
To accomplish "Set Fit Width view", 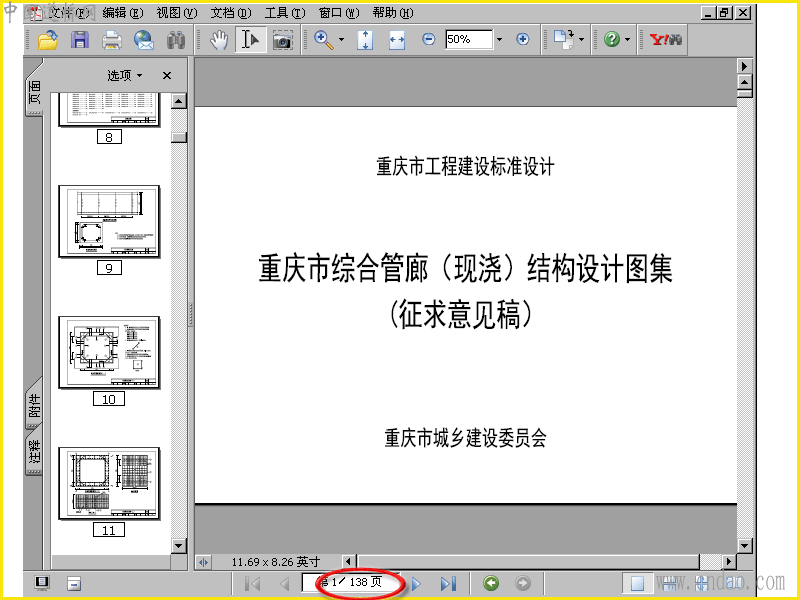I will click(x=396, y=39).
